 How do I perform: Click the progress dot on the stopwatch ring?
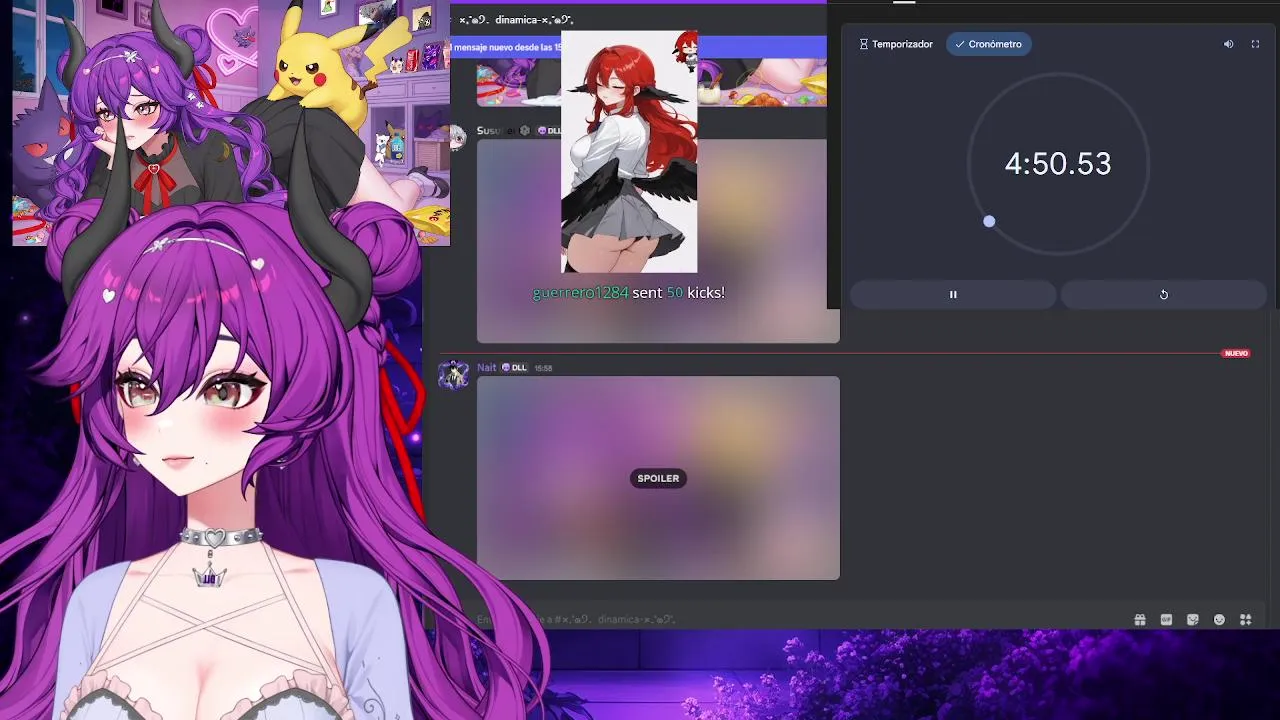coord(989,221)
